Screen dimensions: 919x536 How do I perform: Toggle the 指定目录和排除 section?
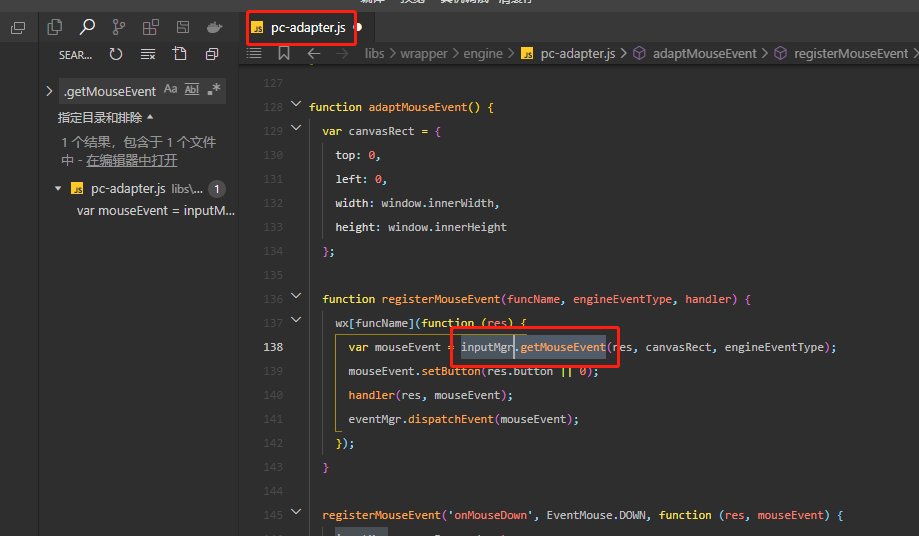point(105,118)
